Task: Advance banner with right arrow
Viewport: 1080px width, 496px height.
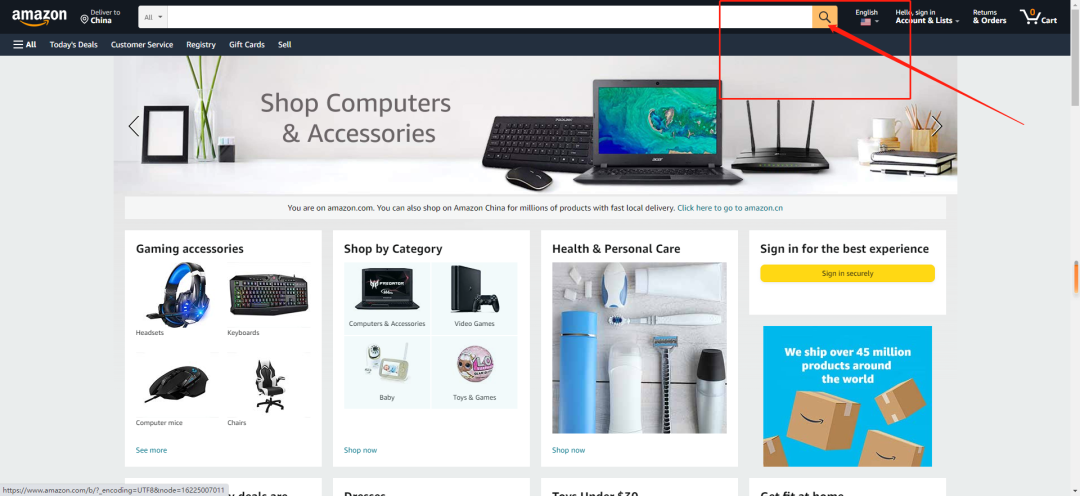Action: coord(937,126)
